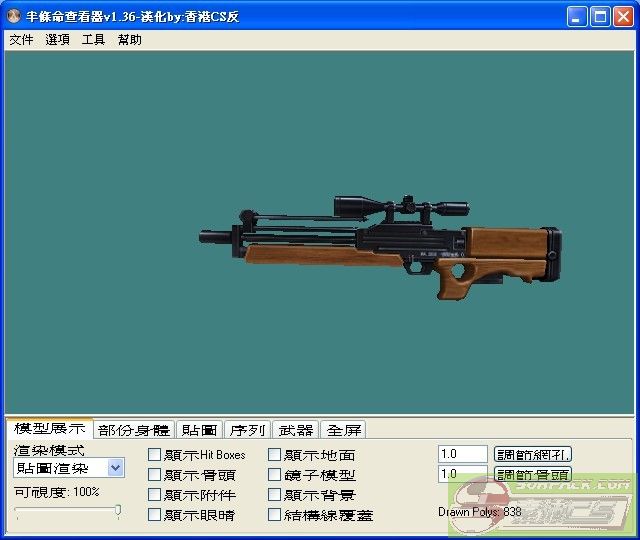Open the 文件 menu
640x540 pixels.
[x=21, y=40]
